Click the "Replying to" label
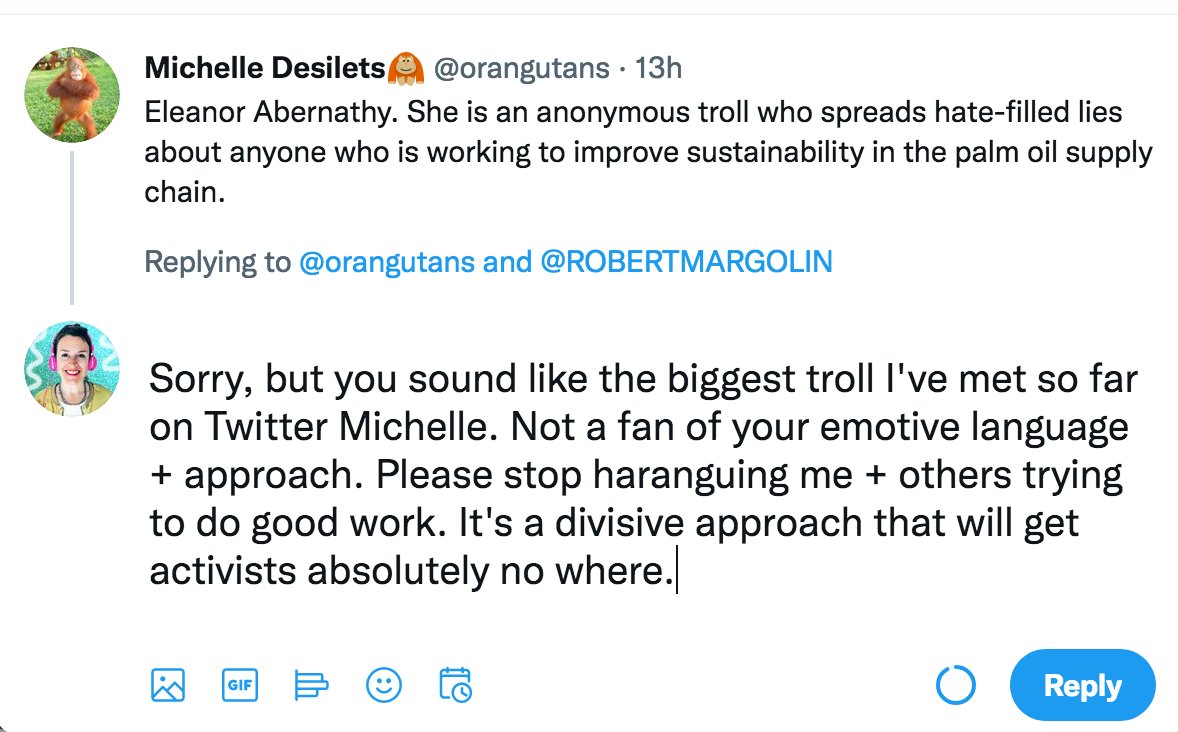 tap(217, 262)
